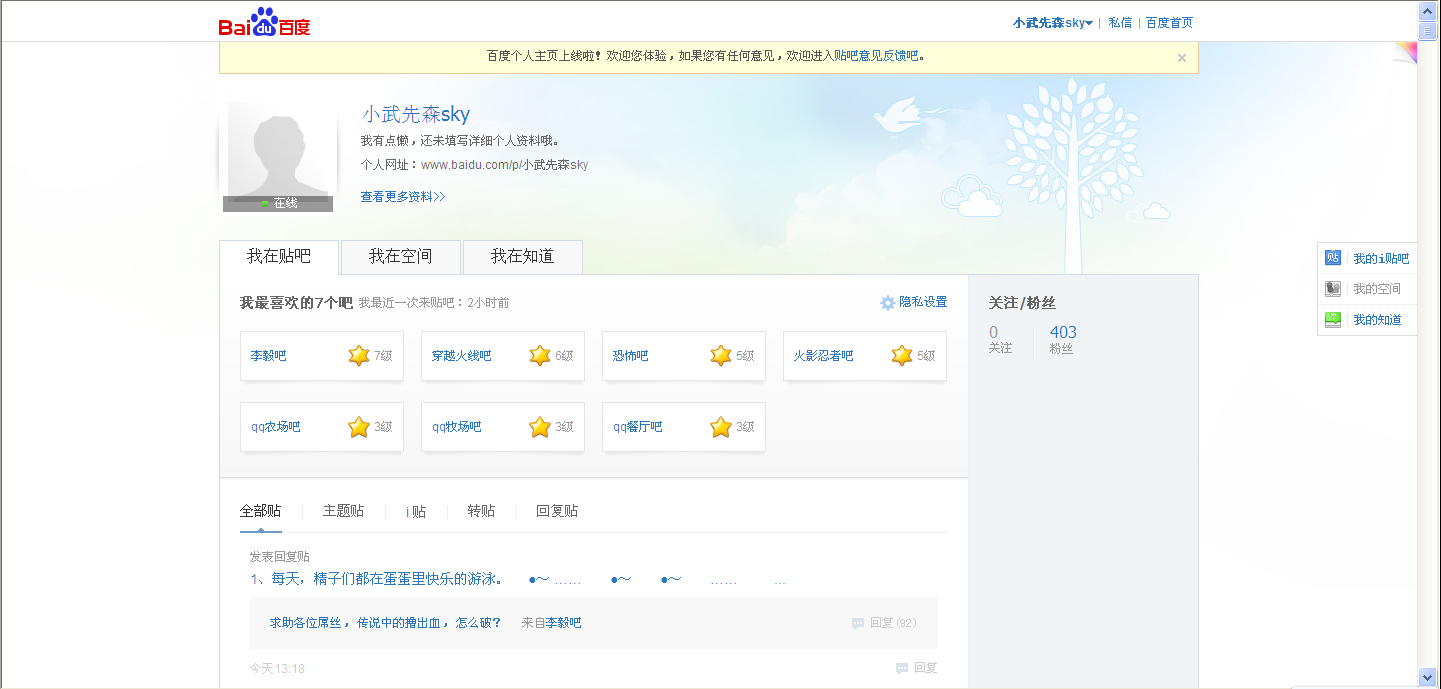Switch to the 我在空间 tab

coord(400,256)
